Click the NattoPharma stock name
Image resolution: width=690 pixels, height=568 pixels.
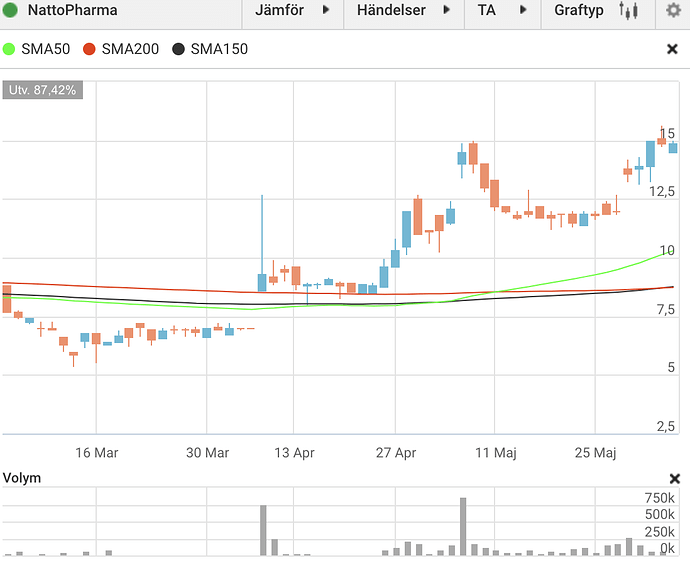coord(73,10)
